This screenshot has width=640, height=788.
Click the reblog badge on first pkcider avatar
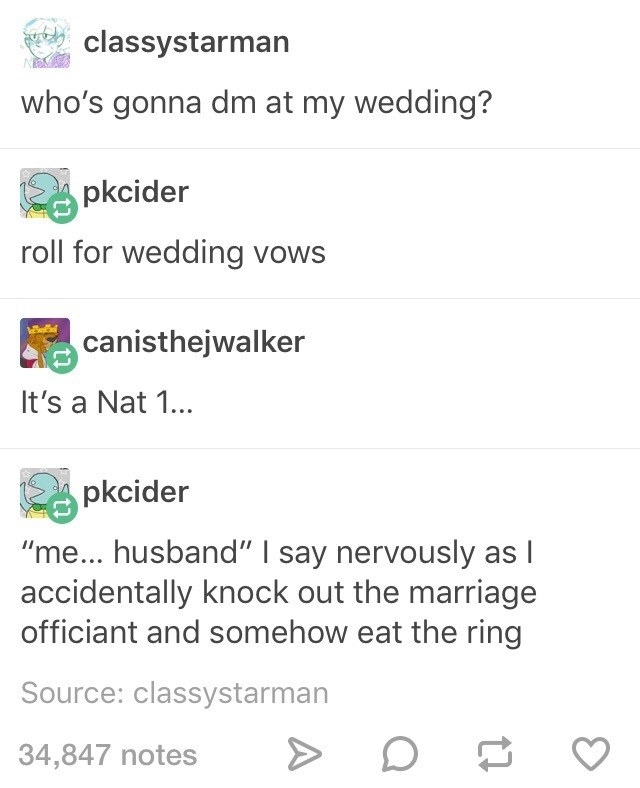pos(63,208)
